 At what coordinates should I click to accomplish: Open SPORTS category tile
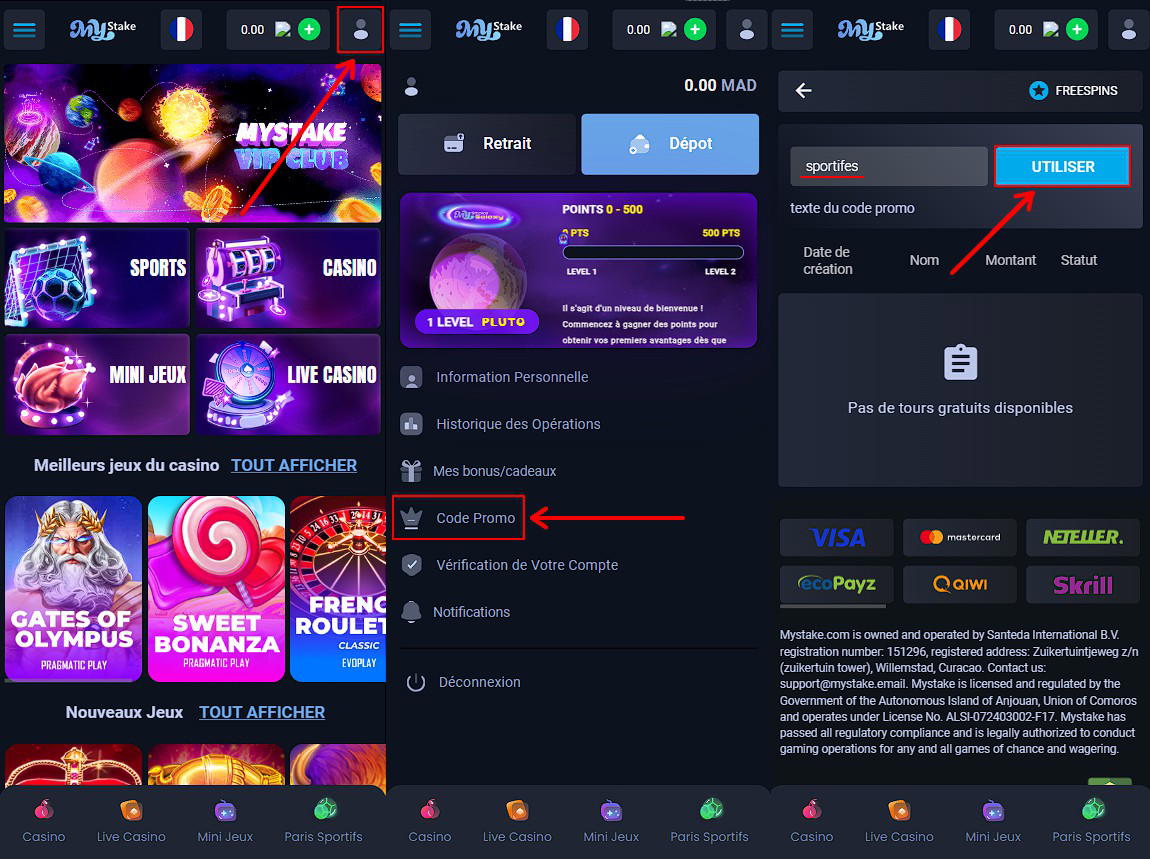[x=97, y=278]
